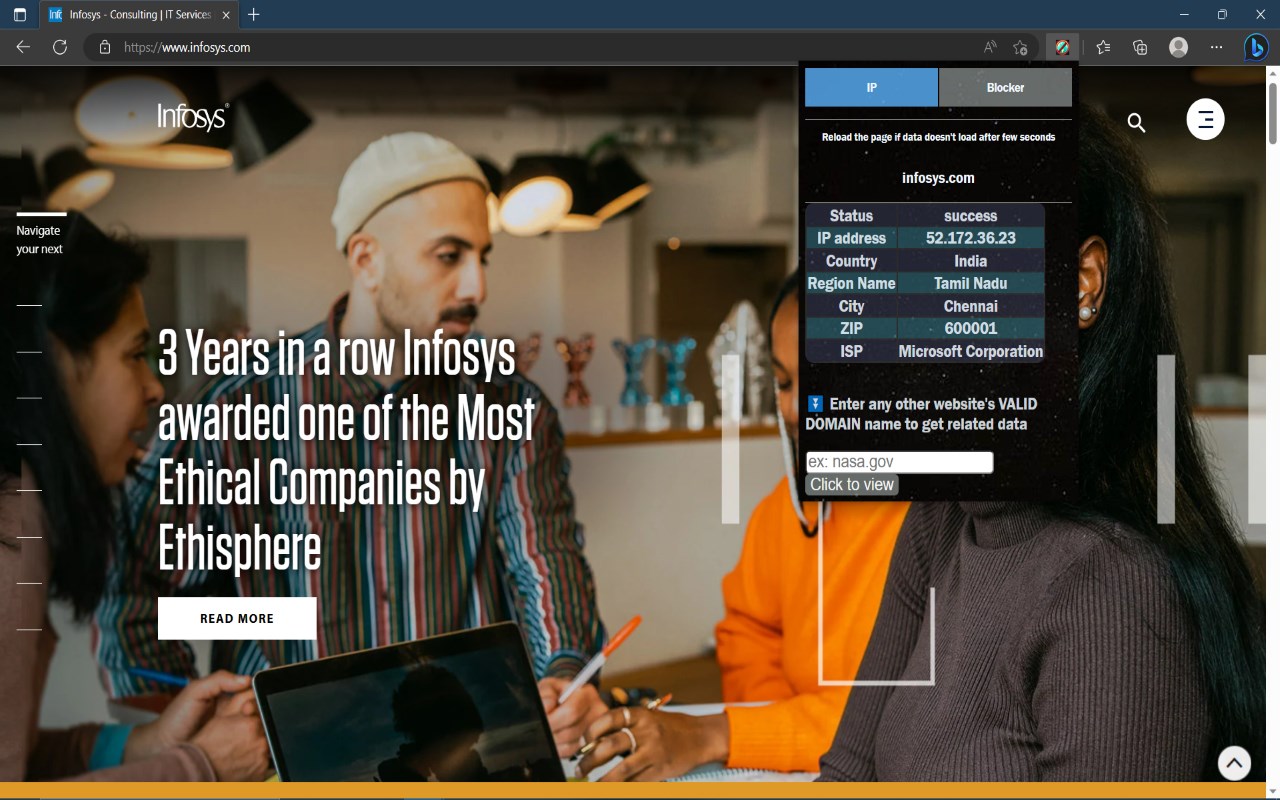View site information lock icon
Screen dimensions: 1280x800
coord(104,47)
